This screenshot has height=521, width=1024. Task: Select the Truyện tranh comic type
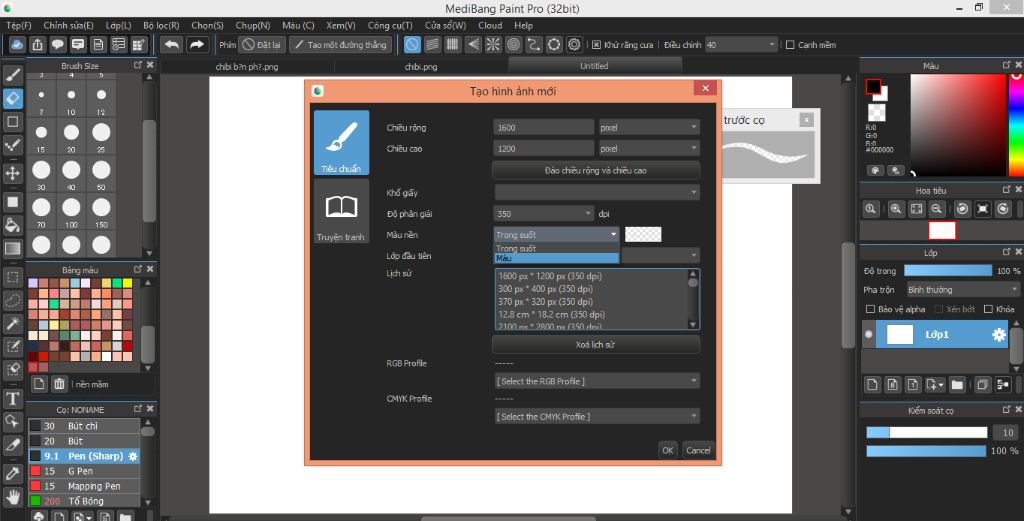341,211
